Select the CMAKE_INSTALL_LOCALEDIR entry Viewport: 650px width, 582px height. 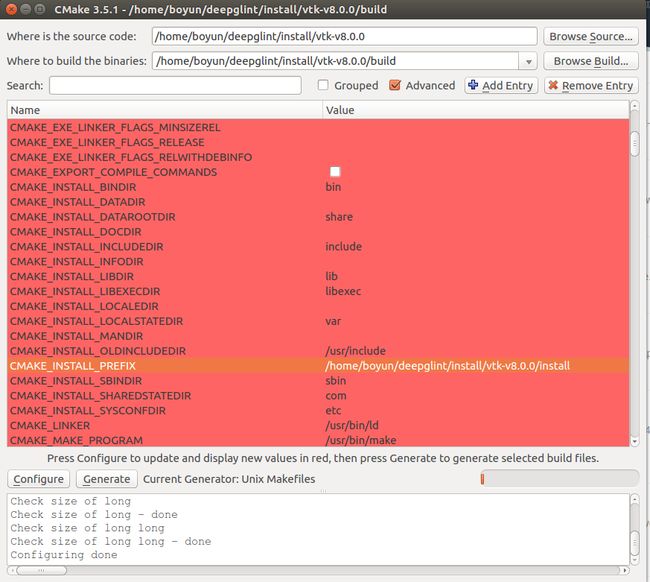(84, 306)
